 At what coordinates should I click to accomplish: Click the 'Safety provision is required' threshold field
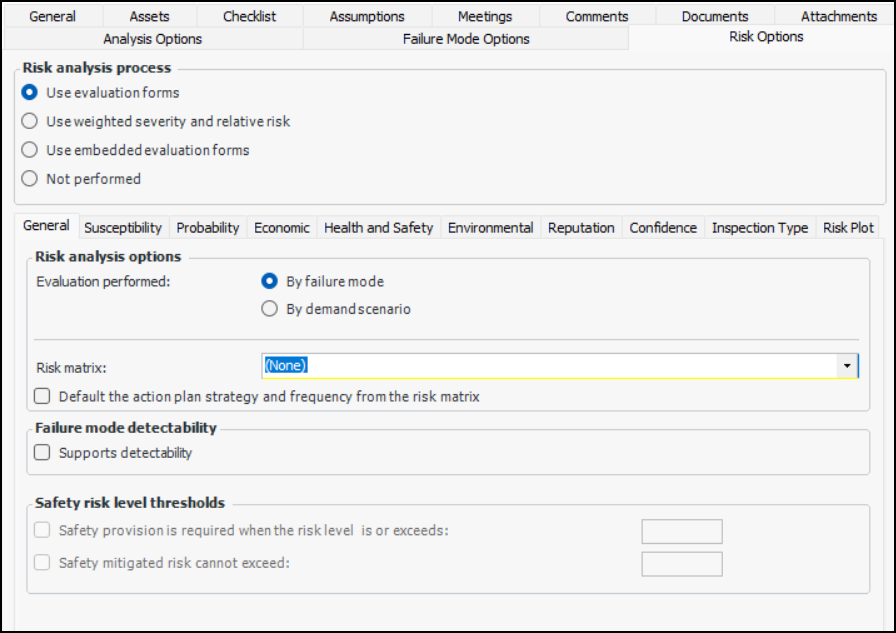[681, 531]
